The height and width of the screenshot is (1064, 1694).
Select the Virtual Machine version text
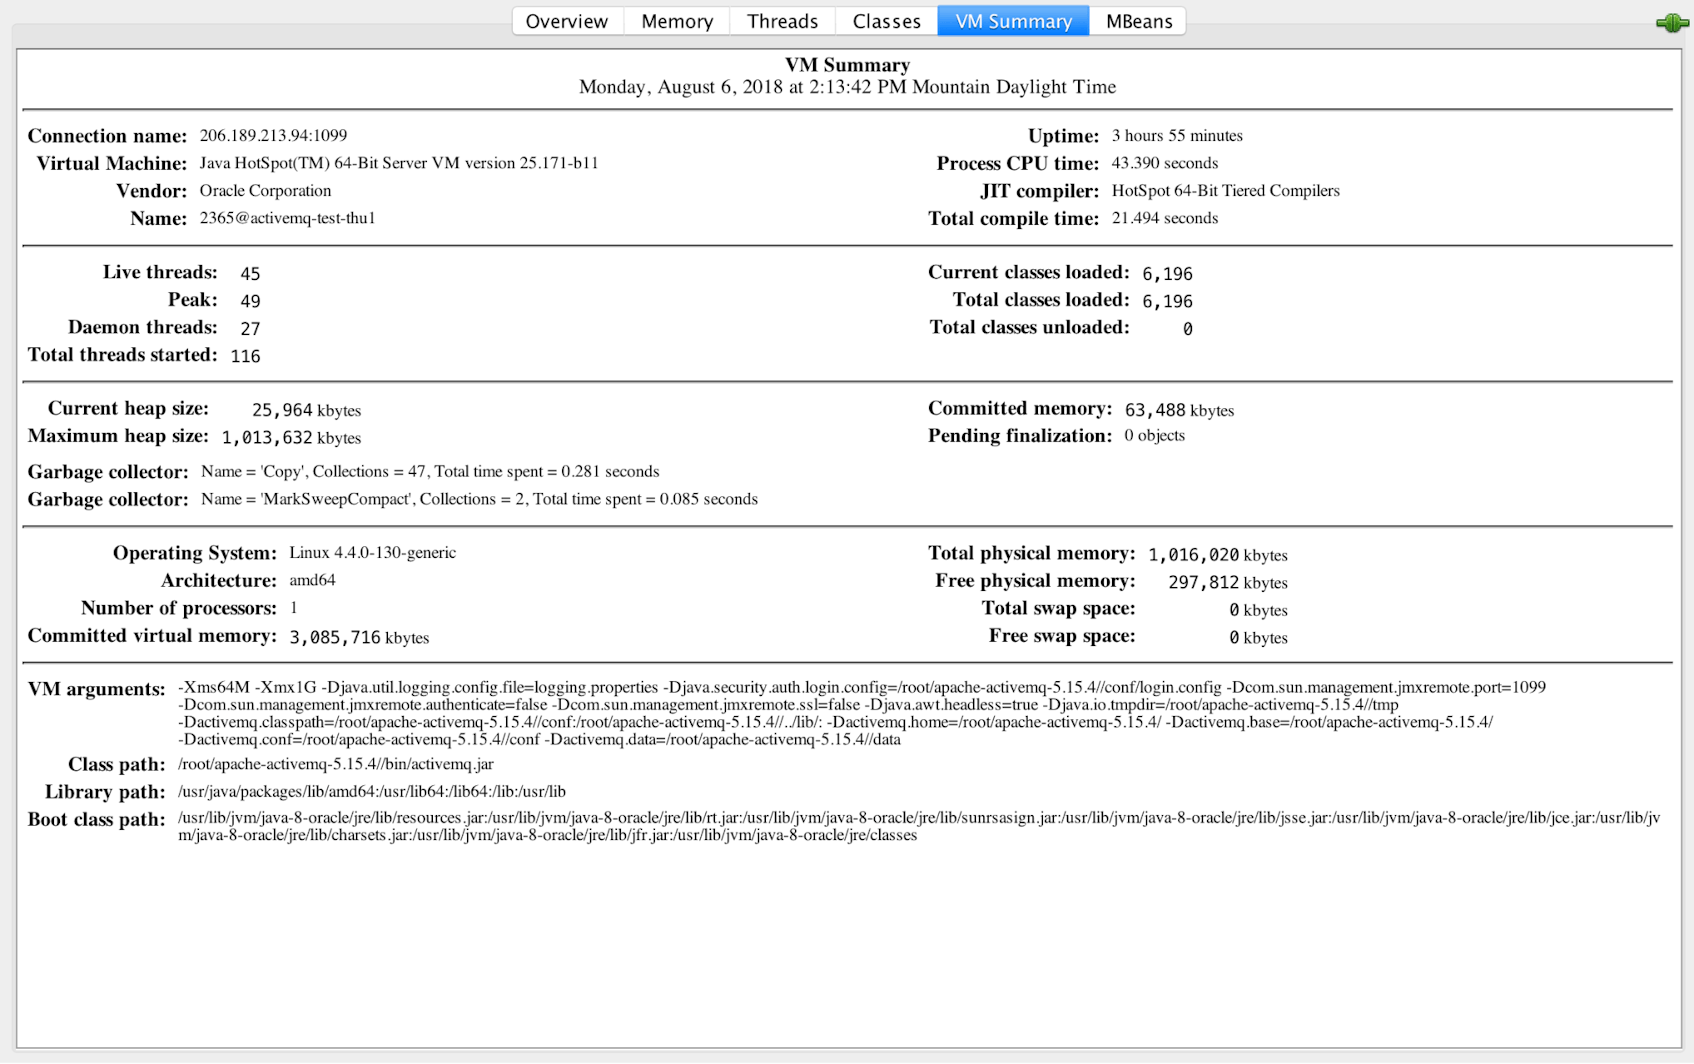pos(398,163)
